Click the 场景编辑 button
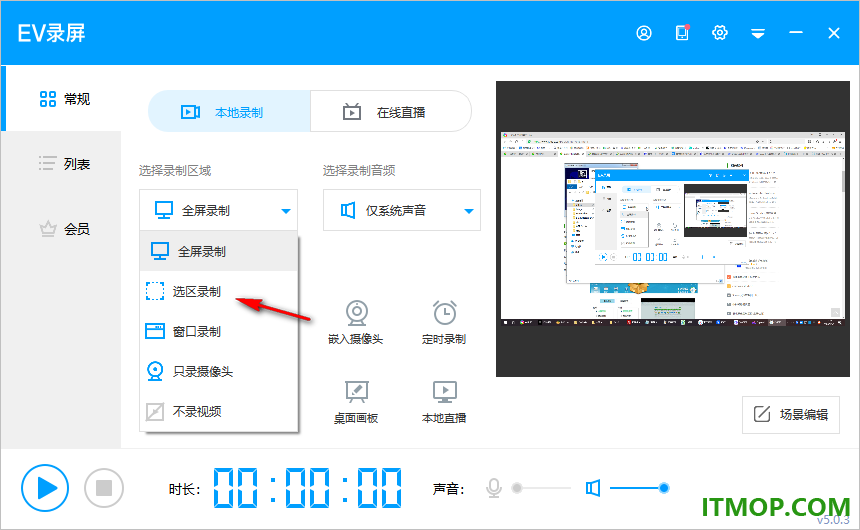This screenshot has width=860, height=530. [791, 415]
